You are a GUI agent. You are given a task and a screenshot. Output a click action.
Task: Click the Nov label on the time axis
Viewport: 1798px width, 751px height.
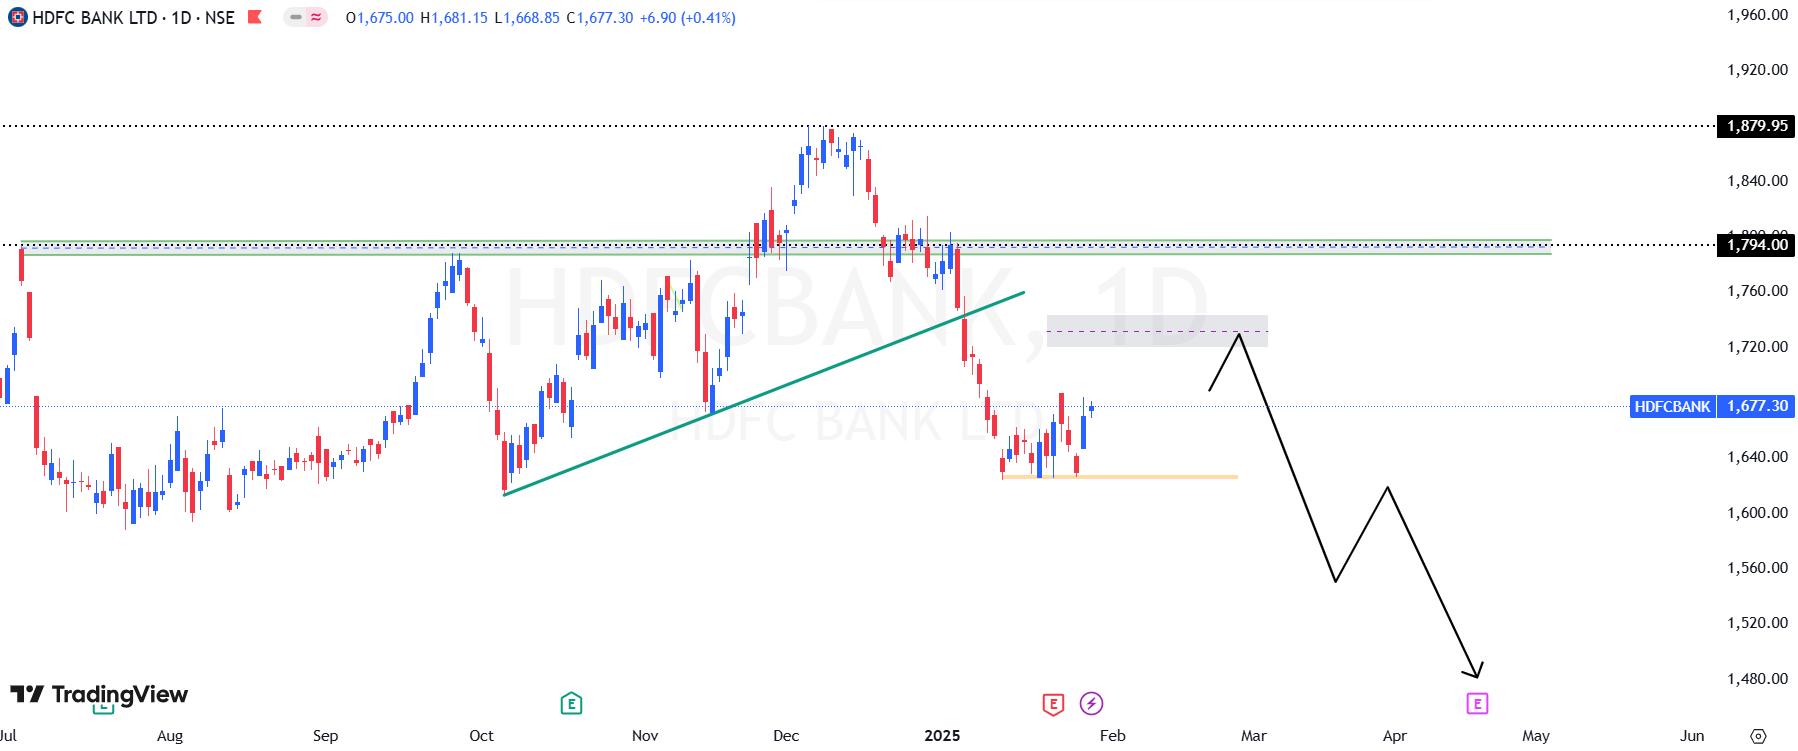coord(645,736)
